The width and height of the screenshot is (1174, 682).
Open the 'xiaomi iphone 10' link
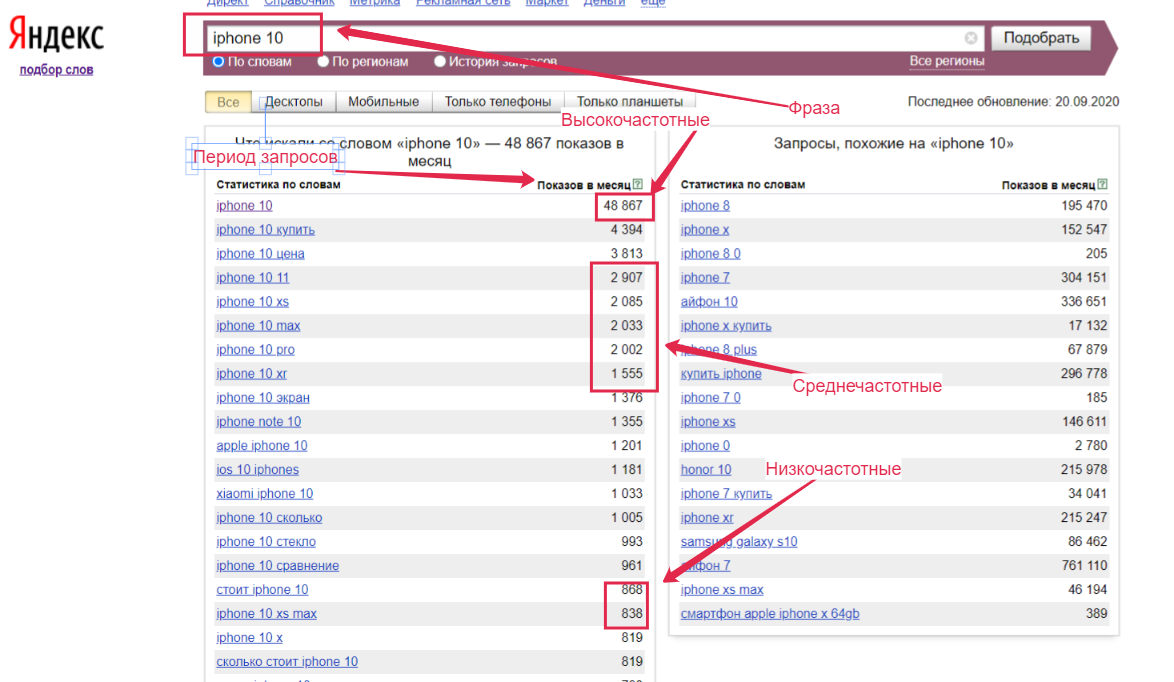click(x=264, y=493)
